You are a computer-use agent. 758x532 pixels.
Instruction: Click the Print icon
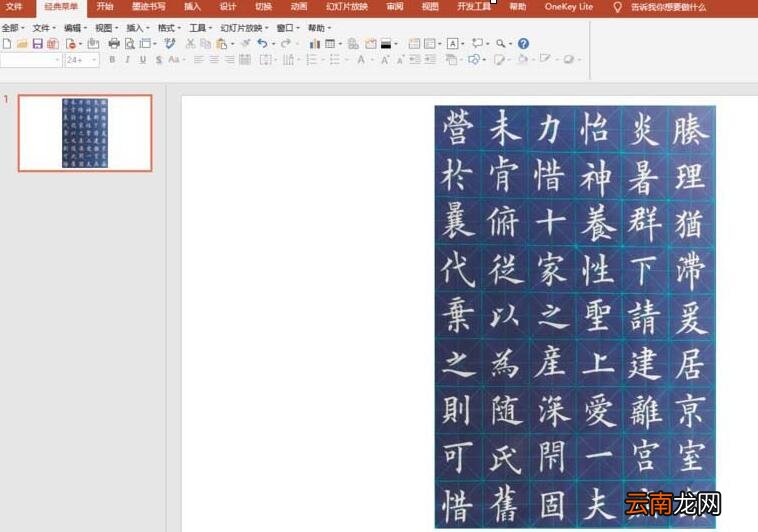click(x=114, y=44)
